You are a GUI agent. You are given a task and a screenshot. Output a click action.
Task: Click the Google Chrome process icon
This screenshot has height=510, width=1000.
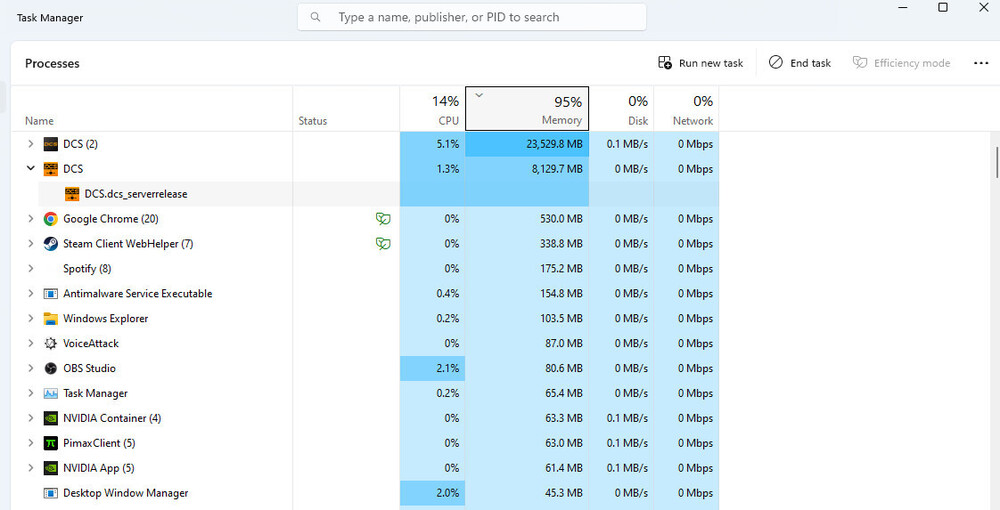tap(51, 219)
